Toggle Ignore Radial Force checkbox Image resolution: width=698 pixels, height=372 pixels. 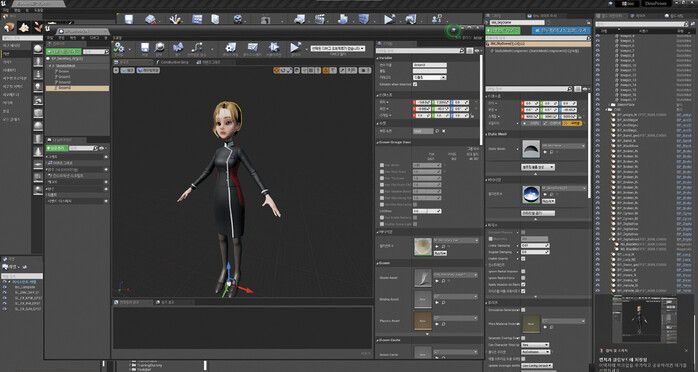tap(523, 278)
